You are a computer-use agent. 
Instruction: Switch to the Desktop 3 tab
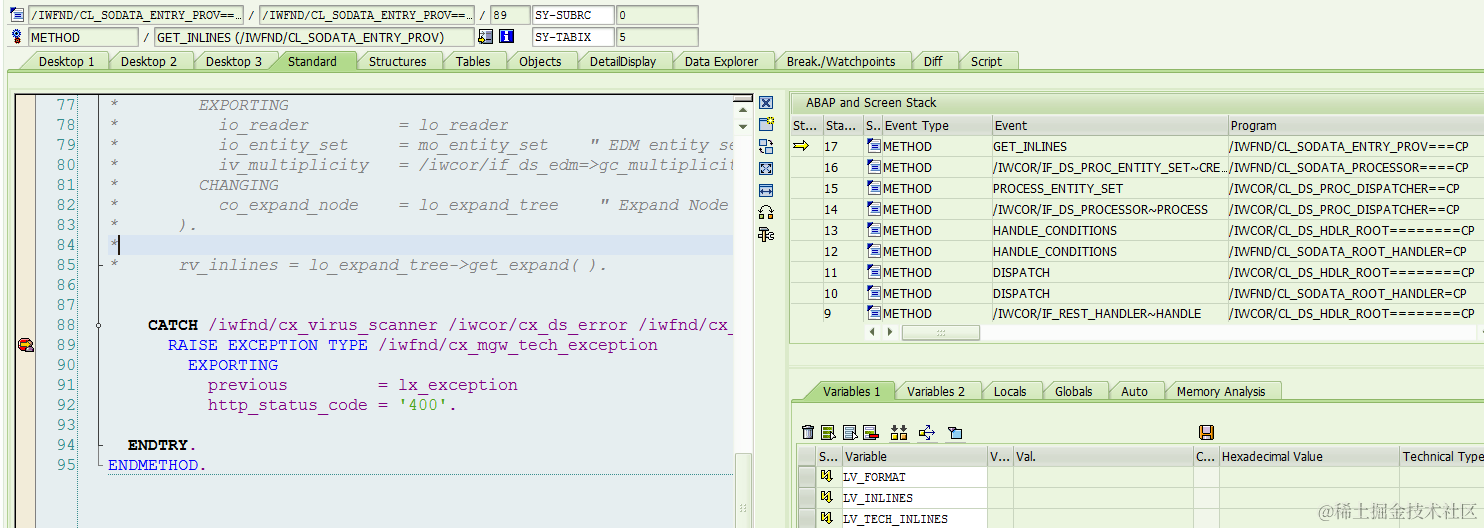234,61
